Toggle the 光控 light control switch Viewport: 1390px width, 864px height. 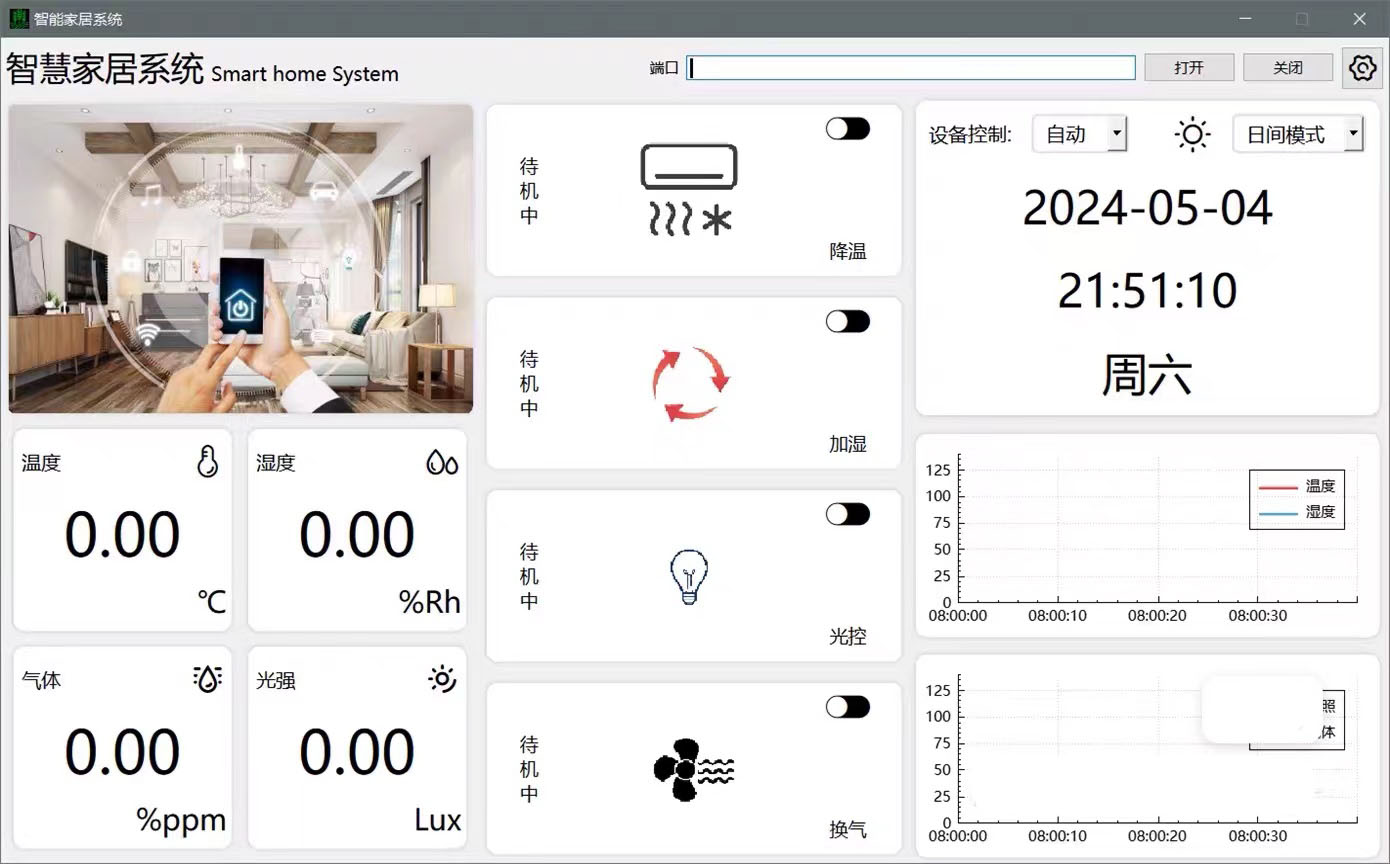point(848,514)
